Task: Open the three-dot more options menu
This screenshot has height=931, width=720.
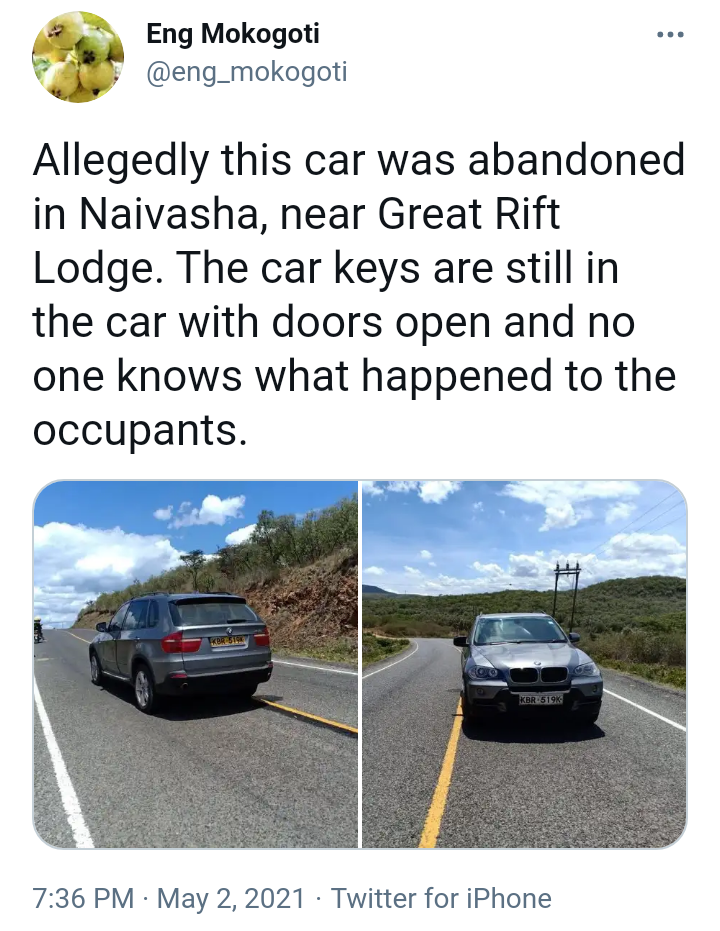Action: pos(671,35)
